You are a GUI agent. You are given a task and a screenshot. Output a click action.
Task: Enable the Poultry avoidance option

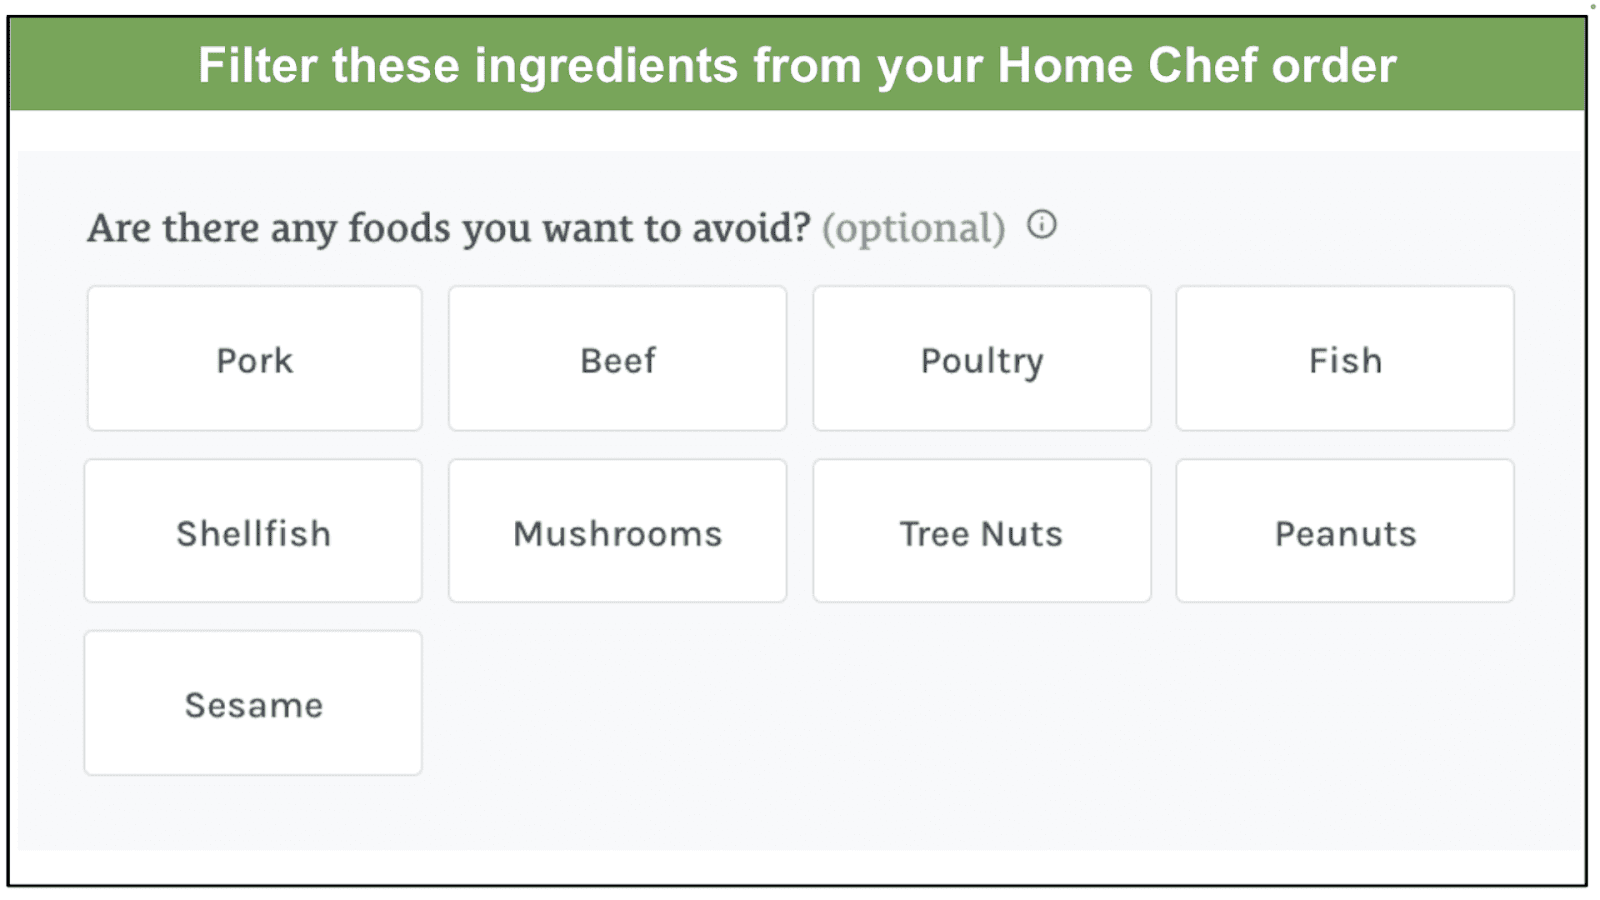(x=982, y=359)
